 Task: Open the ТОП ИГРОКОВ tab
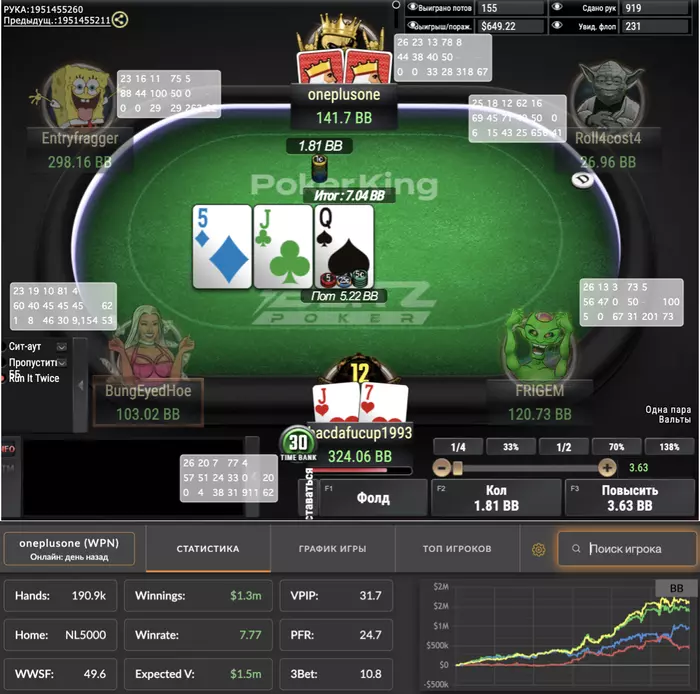tap(457, 549)
